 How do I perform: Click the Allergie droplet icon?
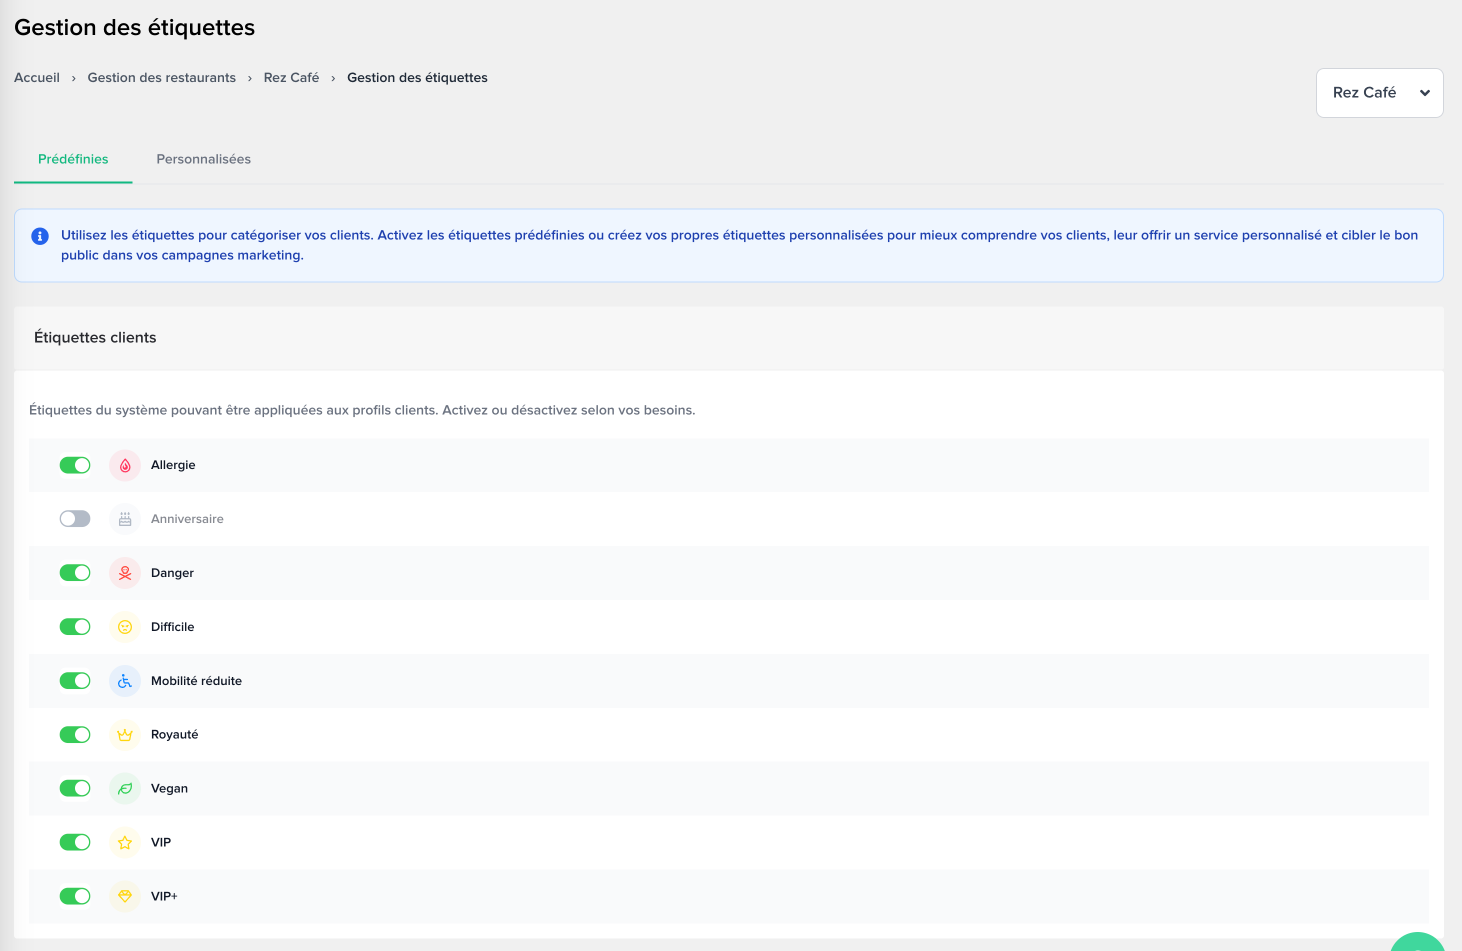[125, 465]
